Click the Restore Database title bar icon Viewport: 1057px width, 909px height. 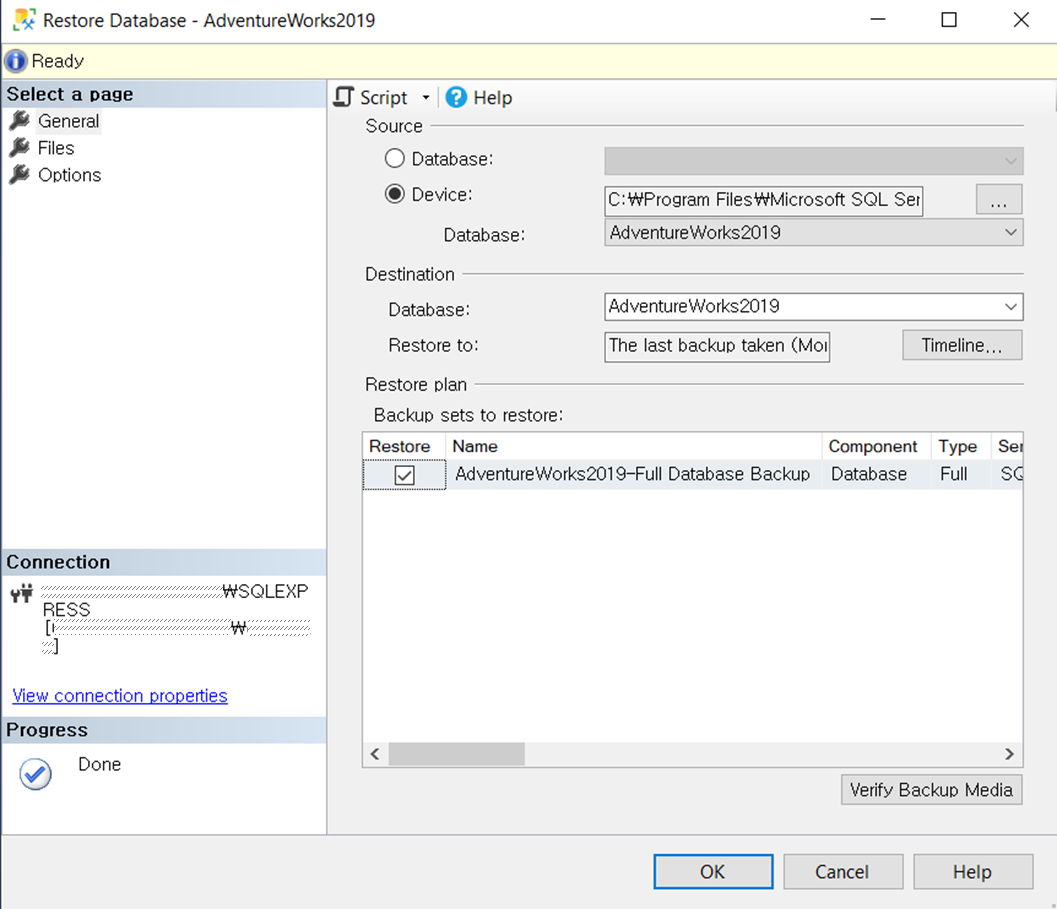(24, 20)
